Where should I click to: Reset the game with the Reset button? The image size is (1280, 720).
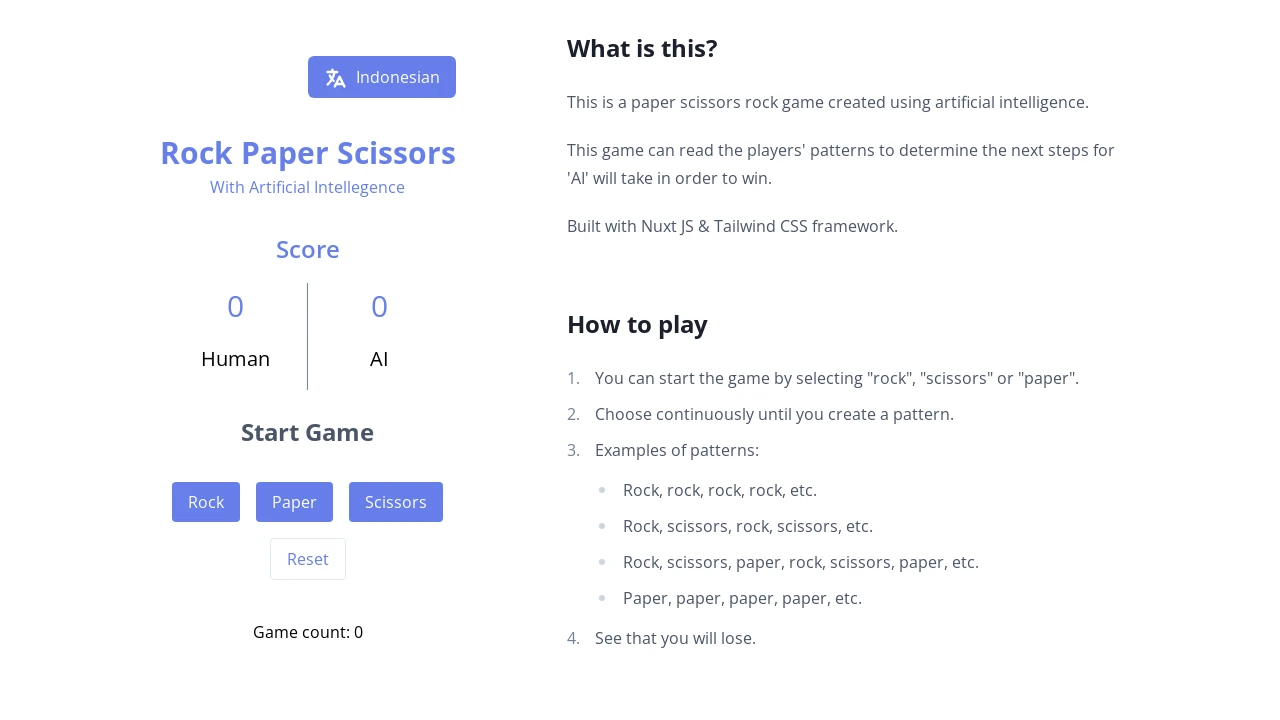coord(308,559)
